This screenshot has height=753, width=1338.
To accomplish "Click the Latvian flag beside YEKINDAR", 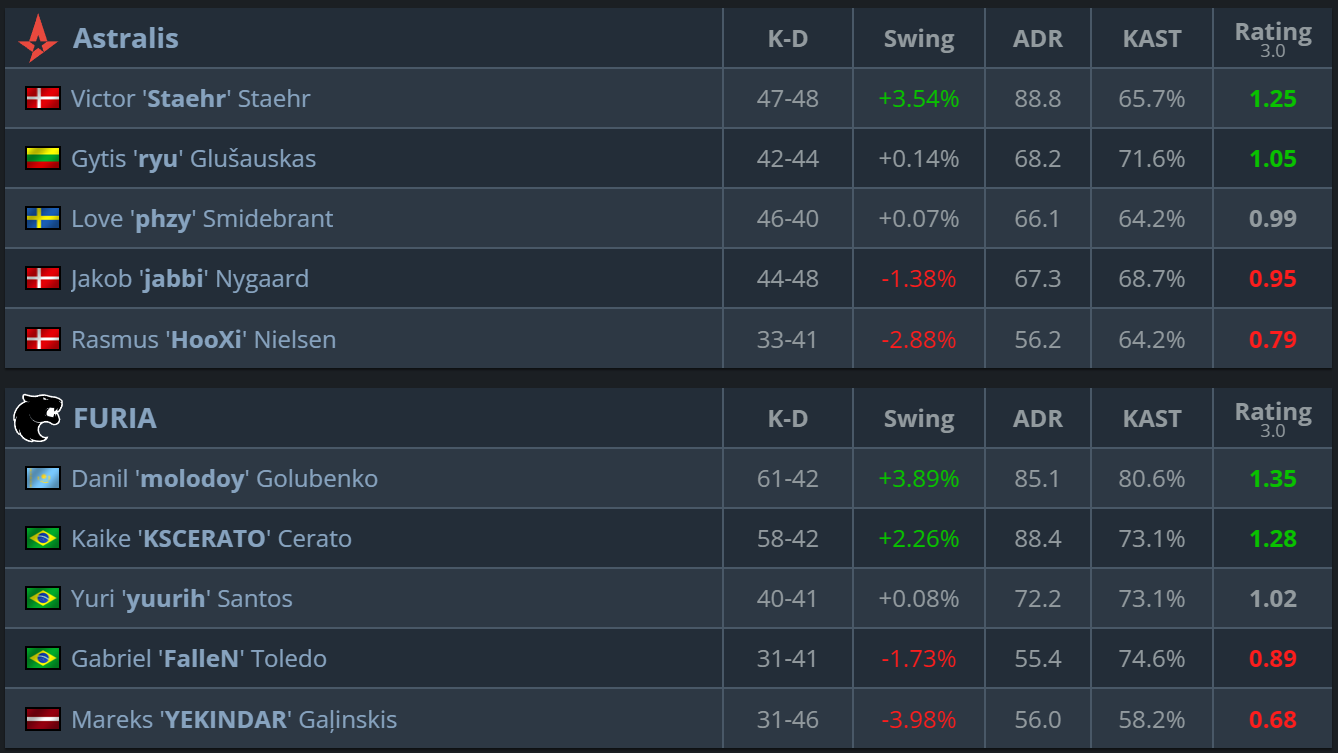I will click(x=43, y=719).
